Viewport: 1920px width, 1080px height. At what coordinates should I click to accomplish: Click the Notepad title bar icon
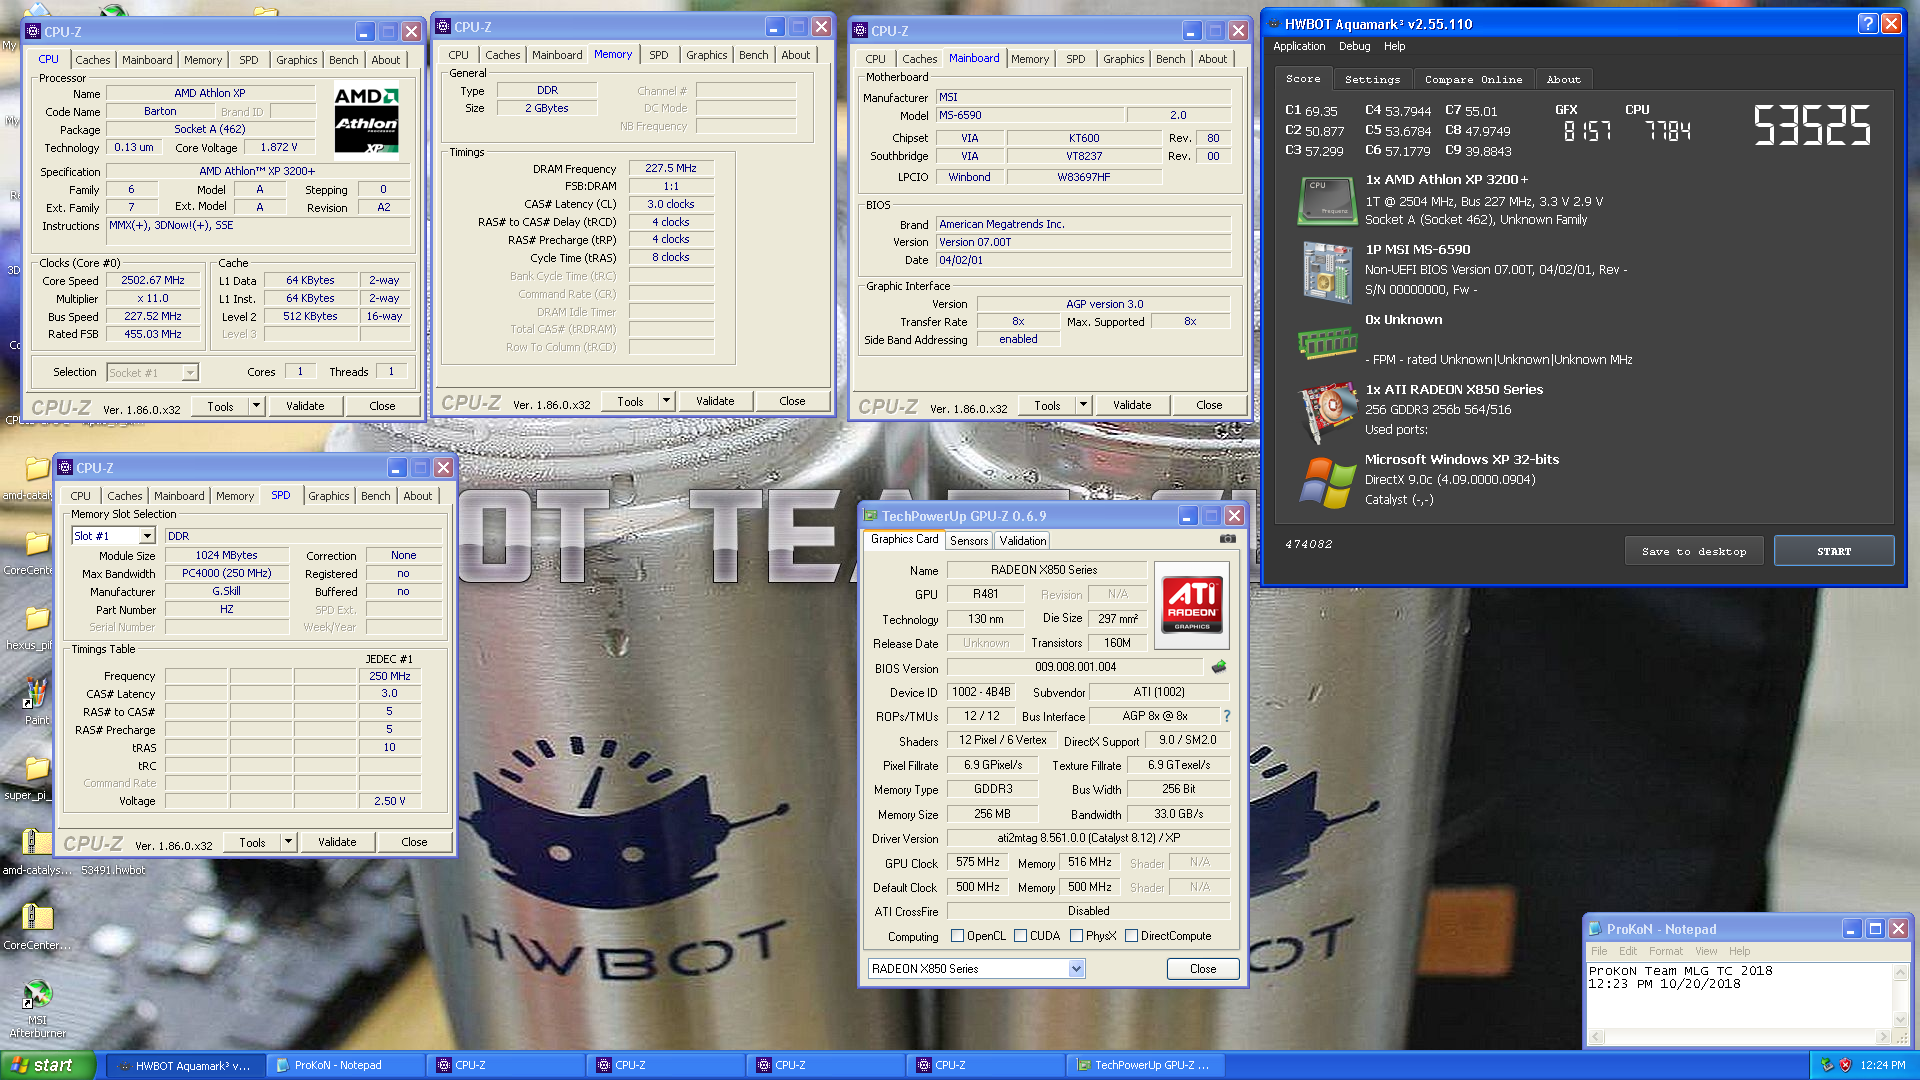pyautogui.click(x=1595, y=929)
